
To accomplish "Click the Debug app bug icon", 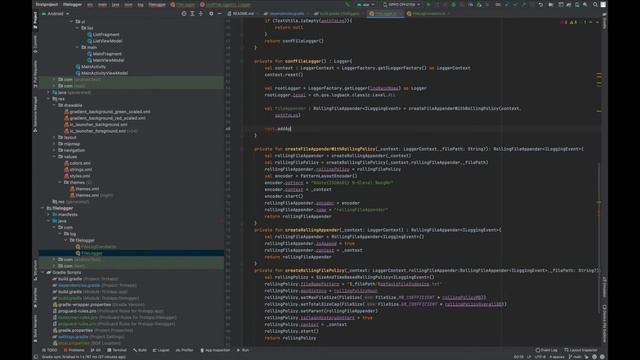I will click(x=453, y=4).
